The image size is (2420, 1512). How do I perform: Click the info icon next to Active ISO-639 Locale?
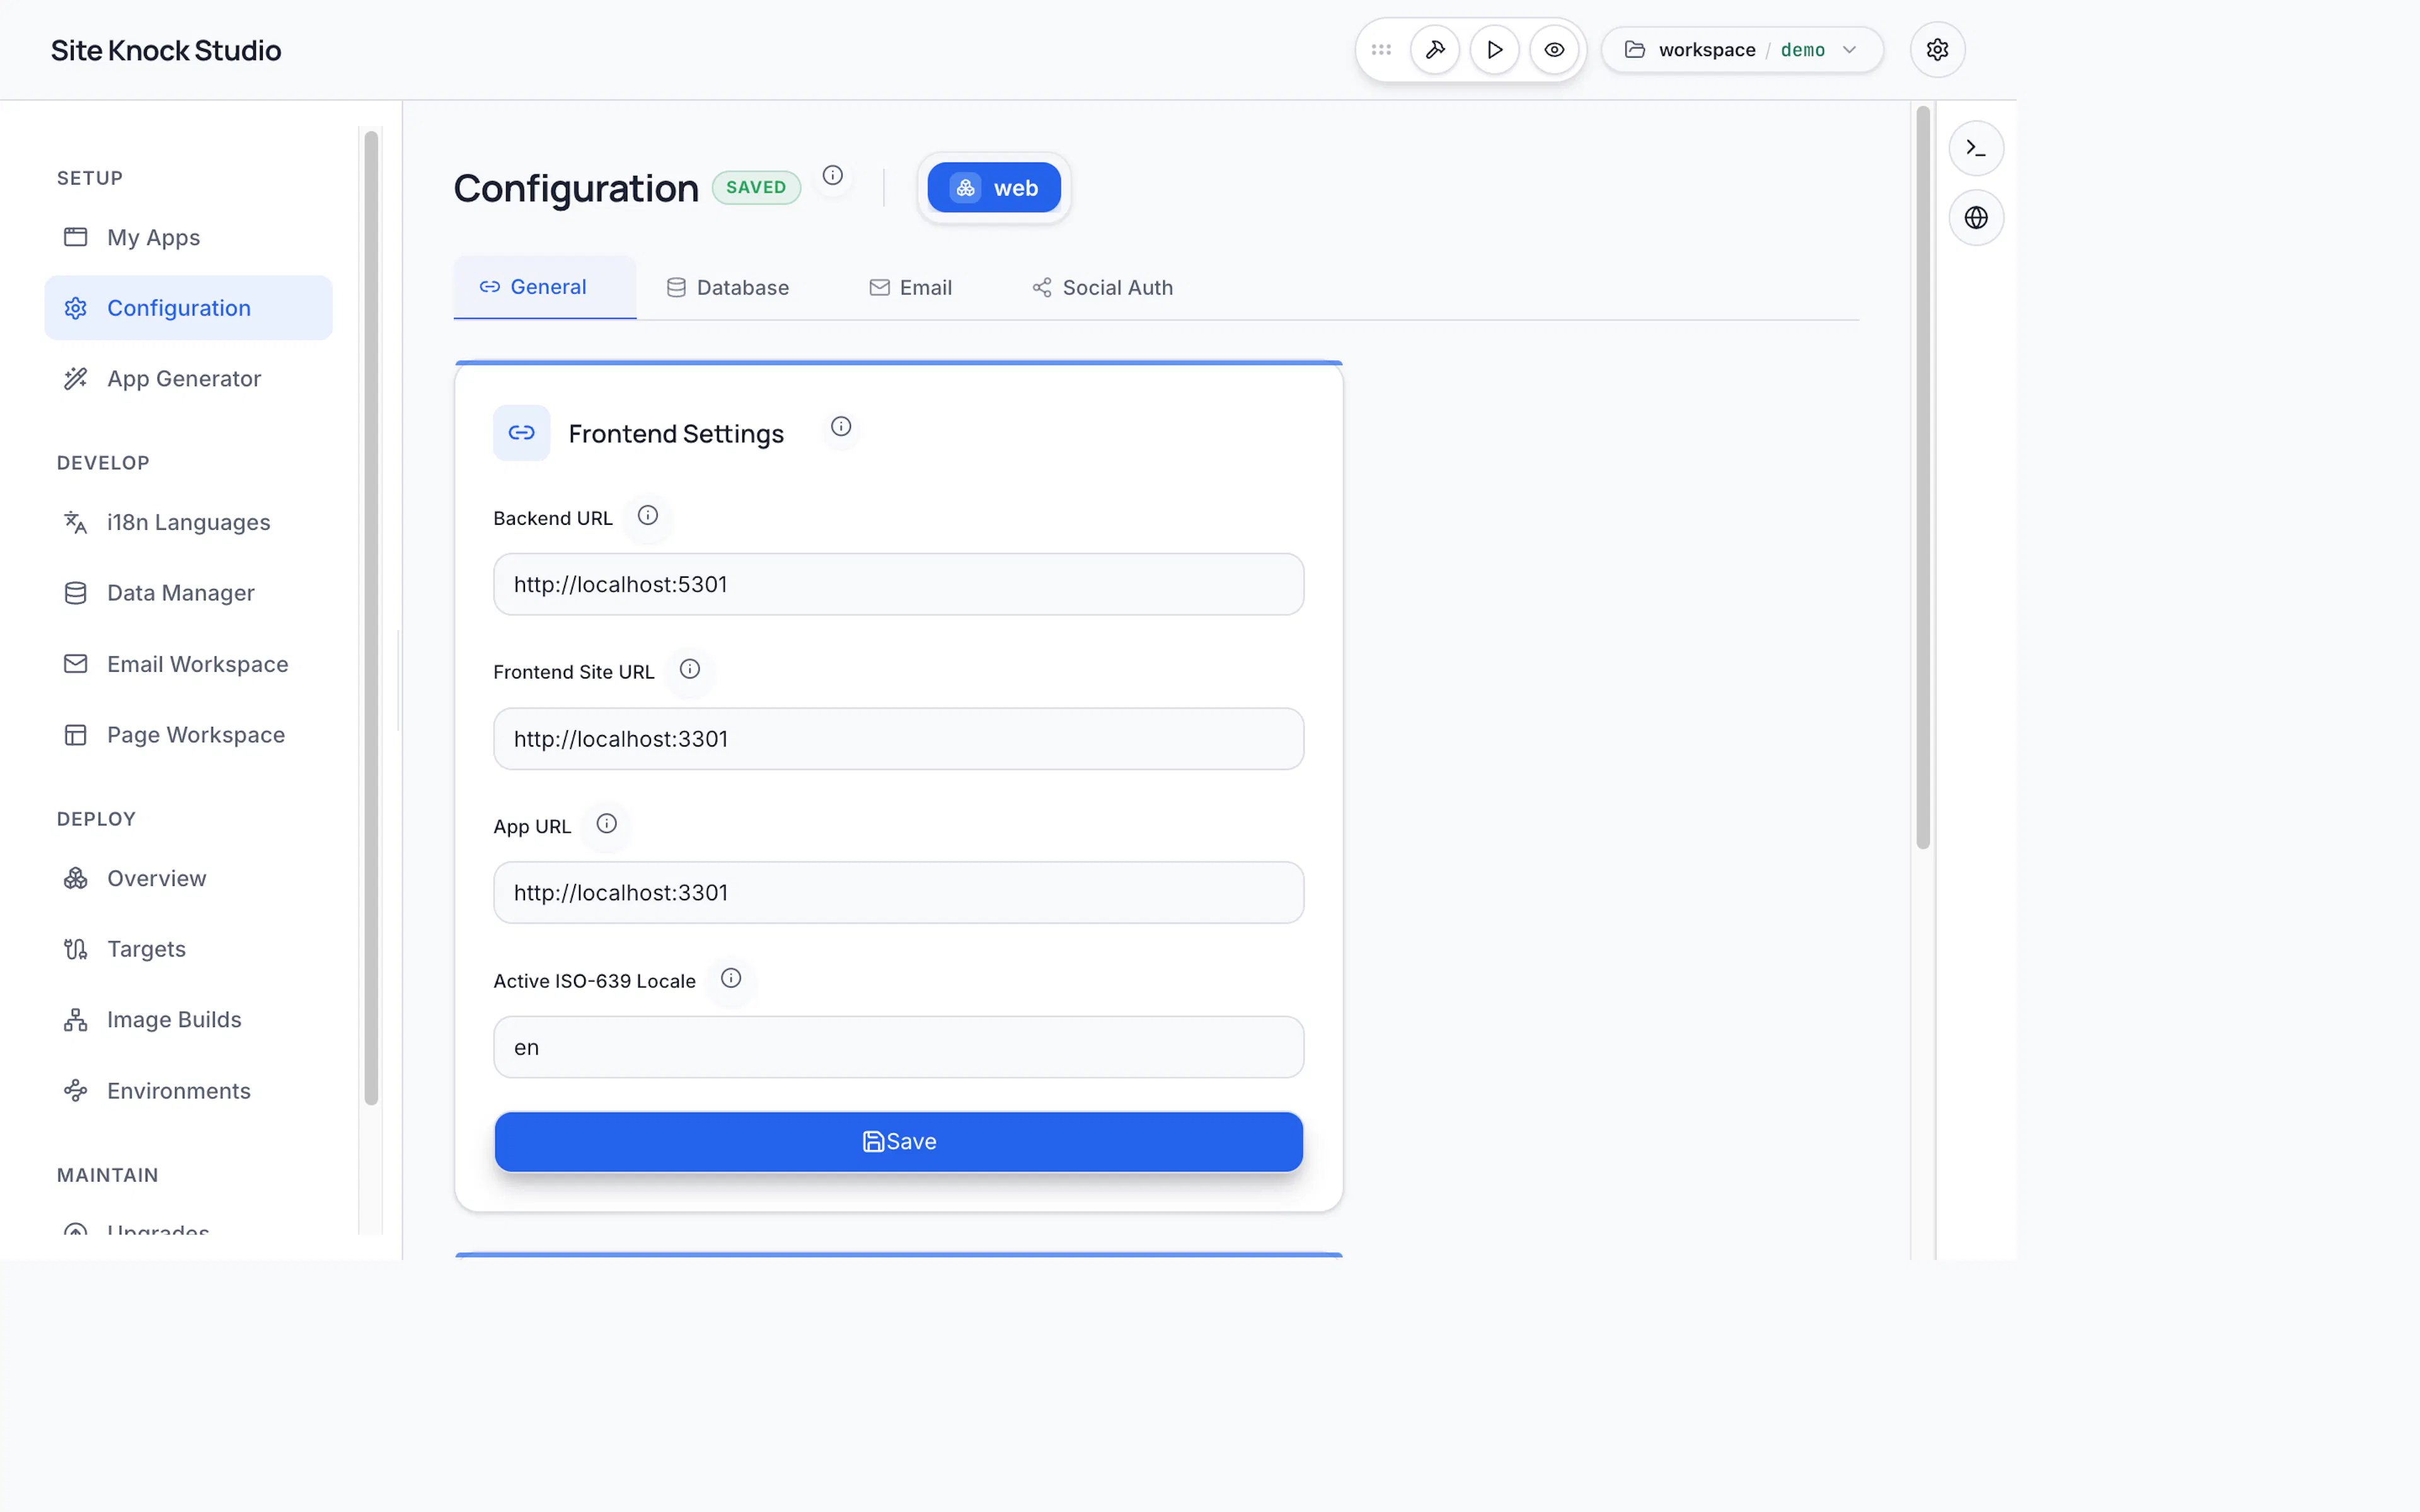coord(731,979)
